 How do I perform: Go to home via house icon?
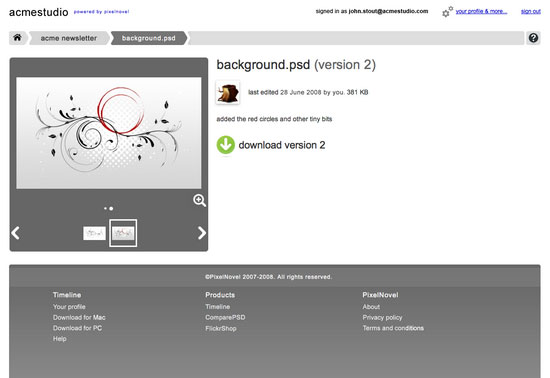17,38
